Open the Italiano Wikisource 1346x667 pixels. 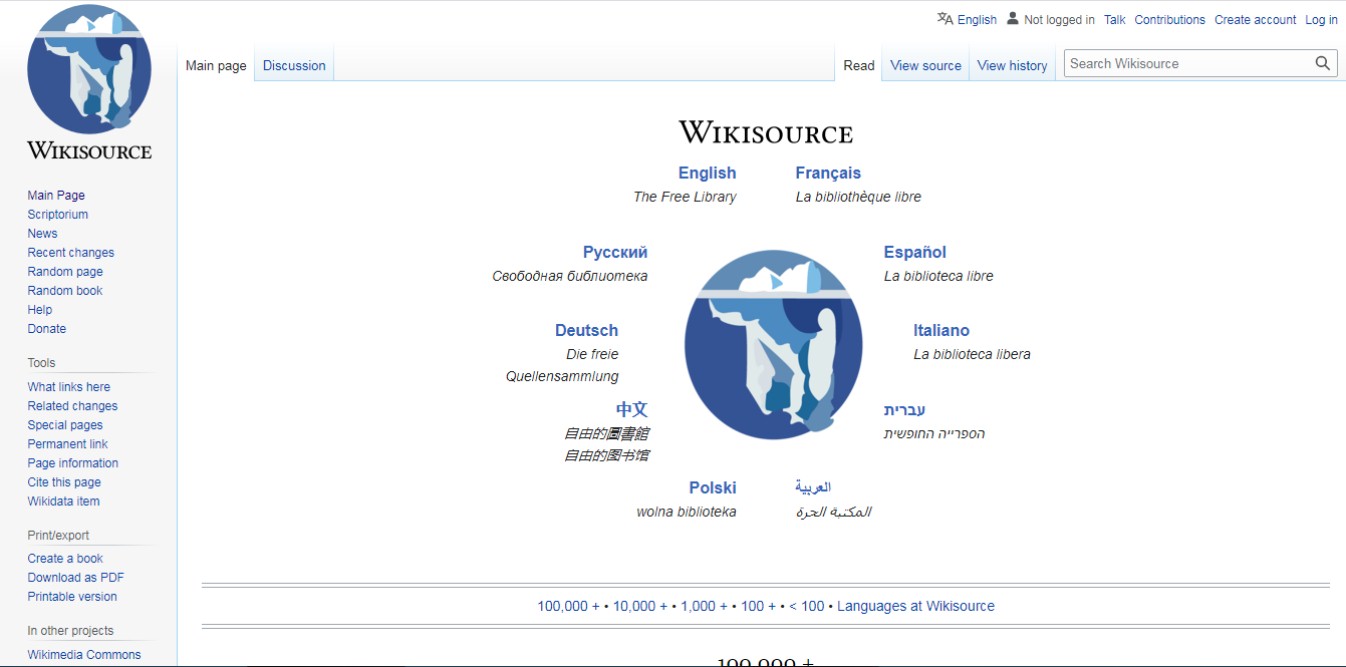(x=941, y=330)
